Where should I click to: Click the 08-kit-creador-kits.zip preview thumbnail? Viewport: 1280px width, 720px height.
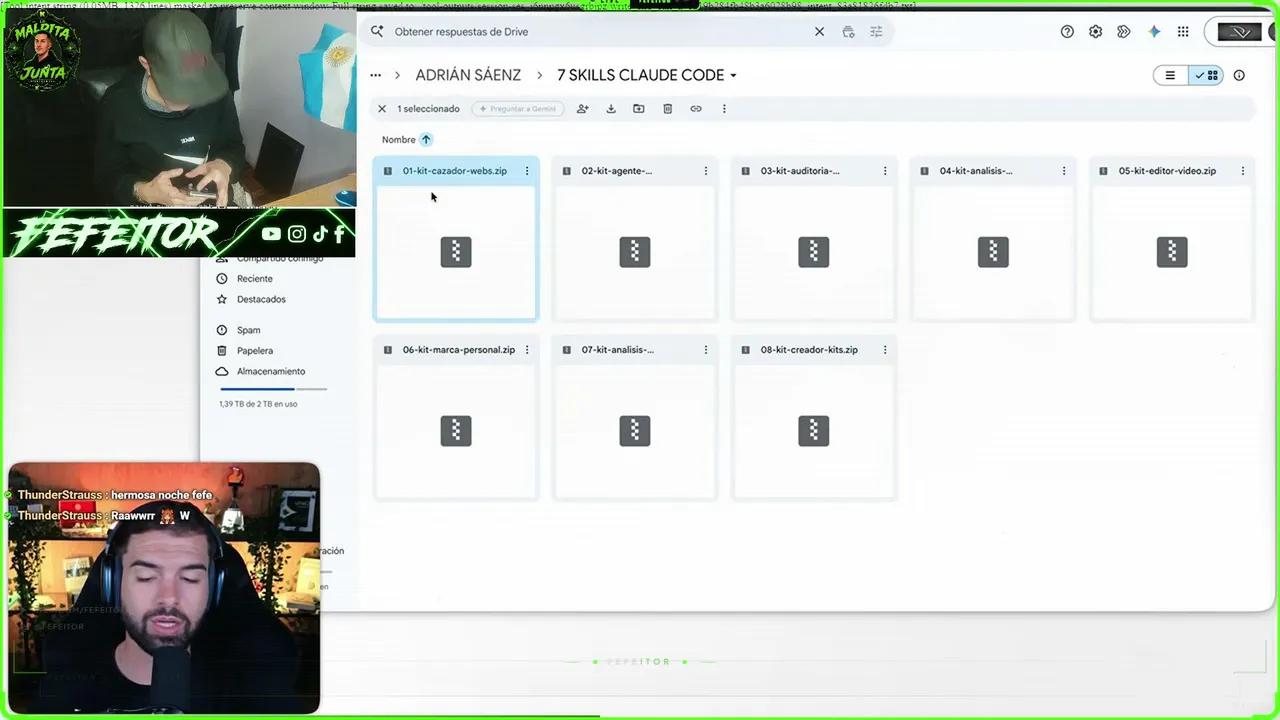coord(814,431)
